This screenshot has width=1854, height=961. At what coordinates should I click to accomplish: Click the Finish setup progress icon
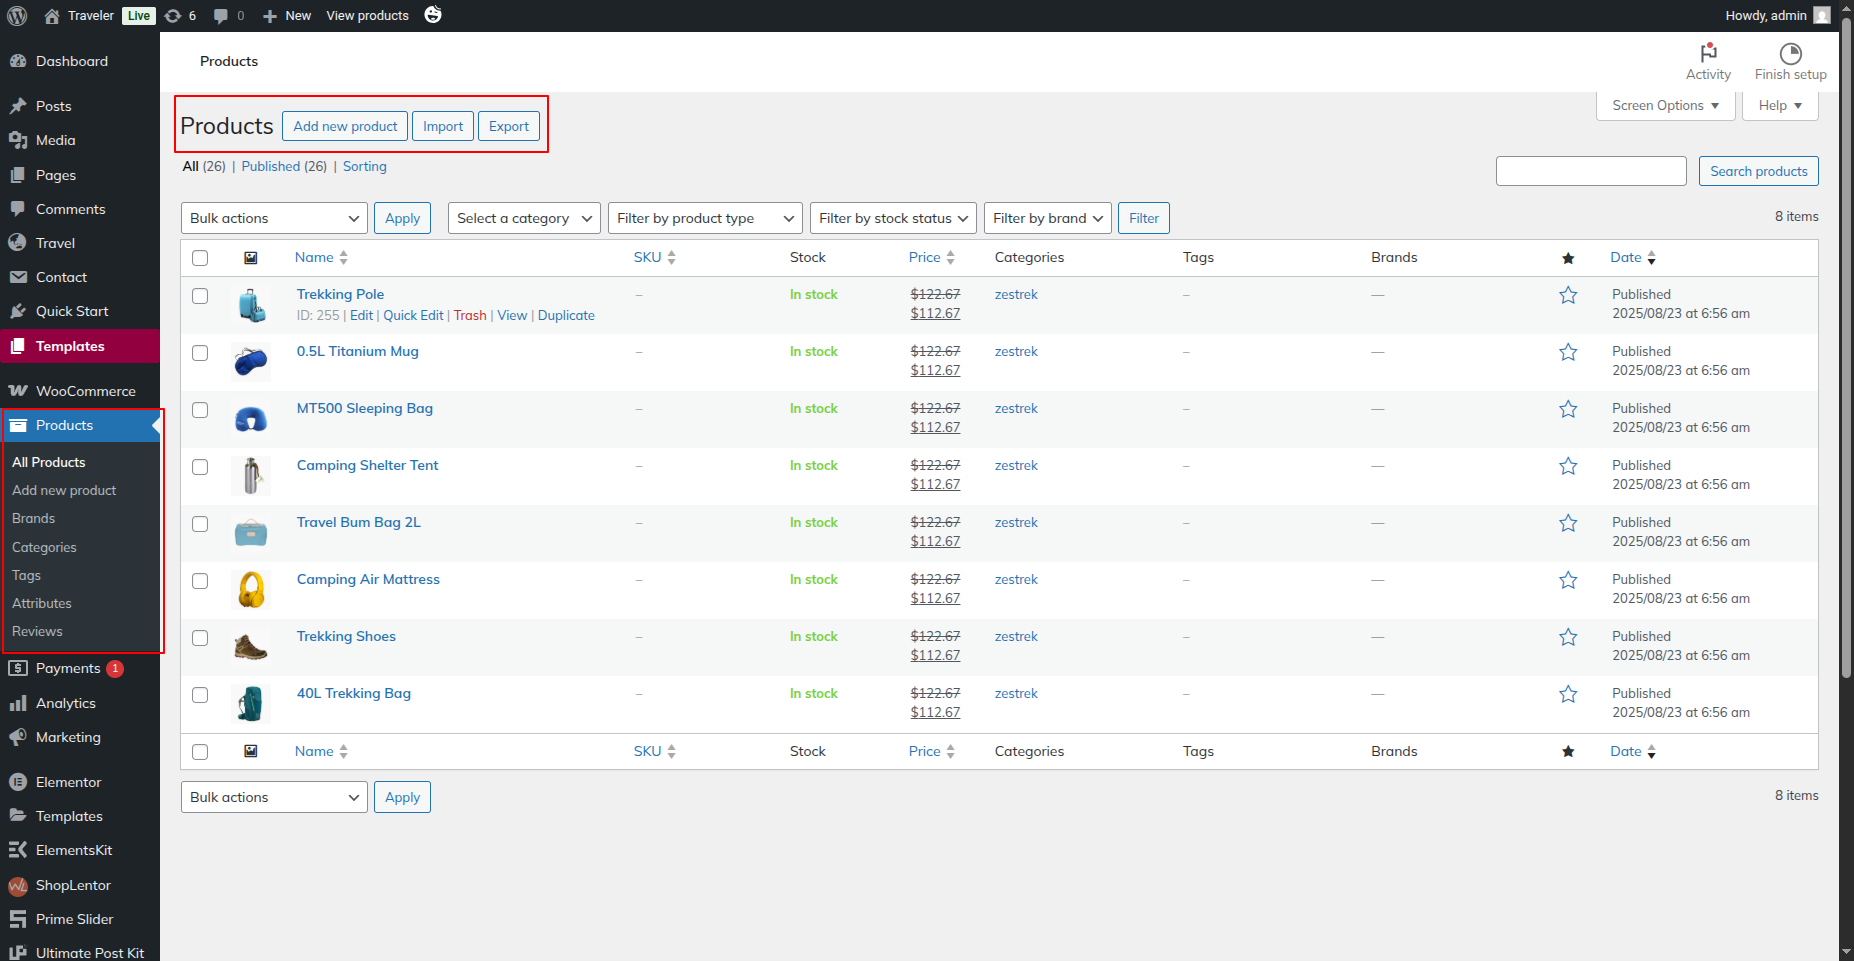1790,53
